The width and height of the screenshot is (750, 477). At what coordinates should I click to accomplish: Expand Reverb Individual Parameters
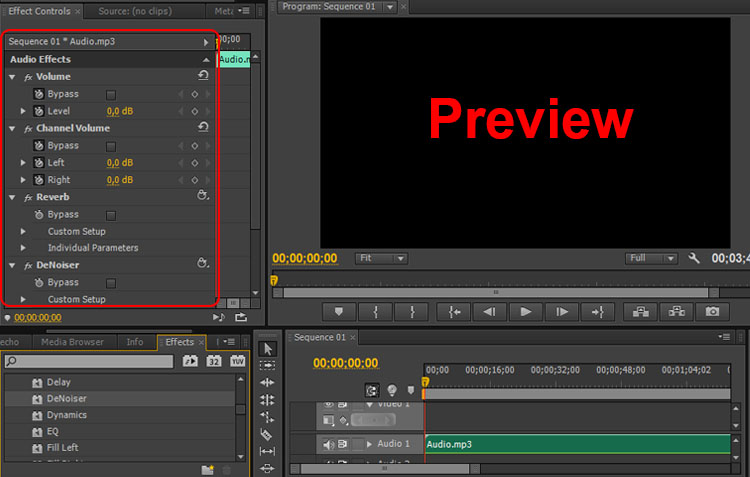click(x=23, y=248)
